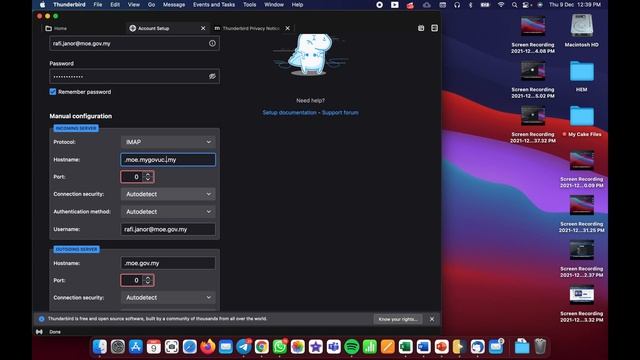Open Spotify from the dock
Screen dimensions: 640x360
point(351,347)
